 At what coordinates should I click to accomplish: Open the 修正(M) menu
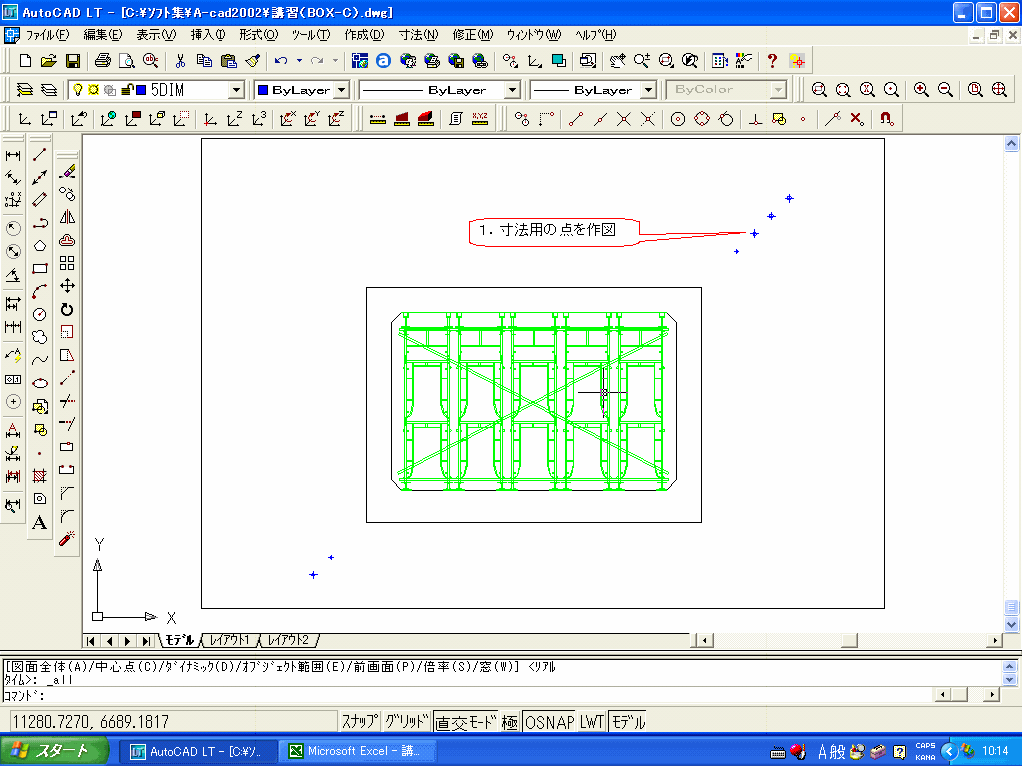472,35
